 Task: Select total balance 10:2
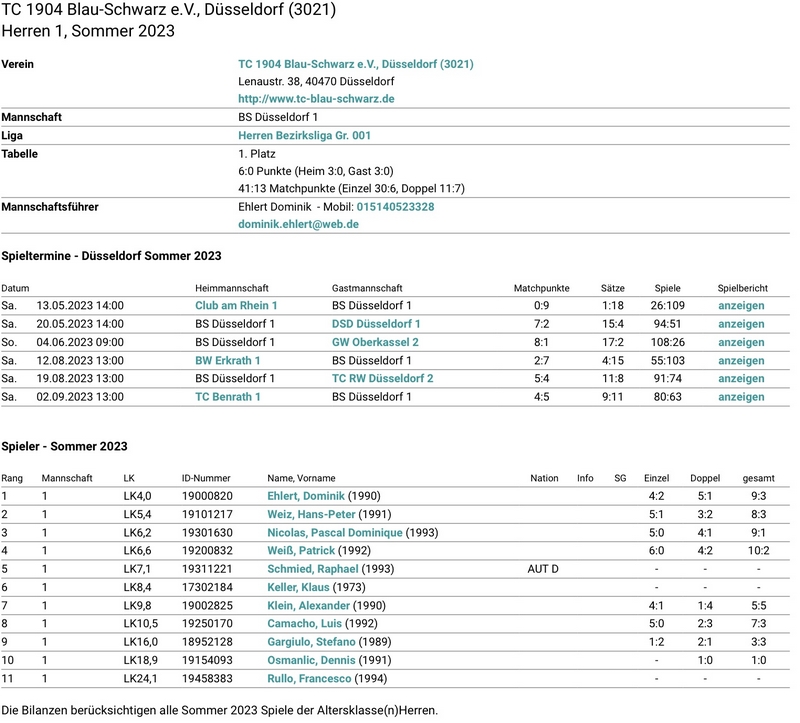coord(759,551)
